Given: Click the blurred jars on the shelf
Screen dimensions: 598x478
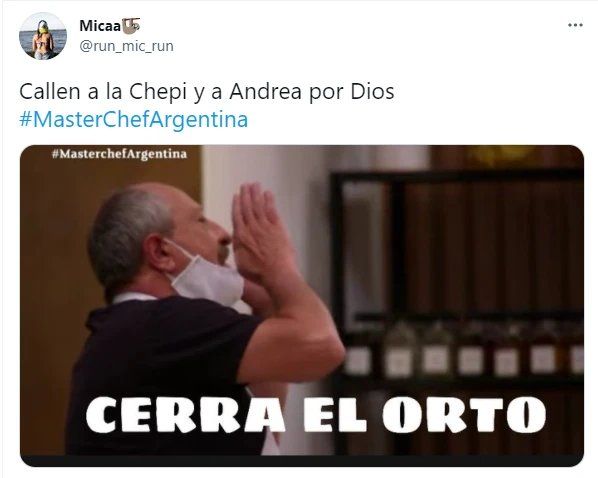Looking at the screenshot, I should (x=463, y=349).
